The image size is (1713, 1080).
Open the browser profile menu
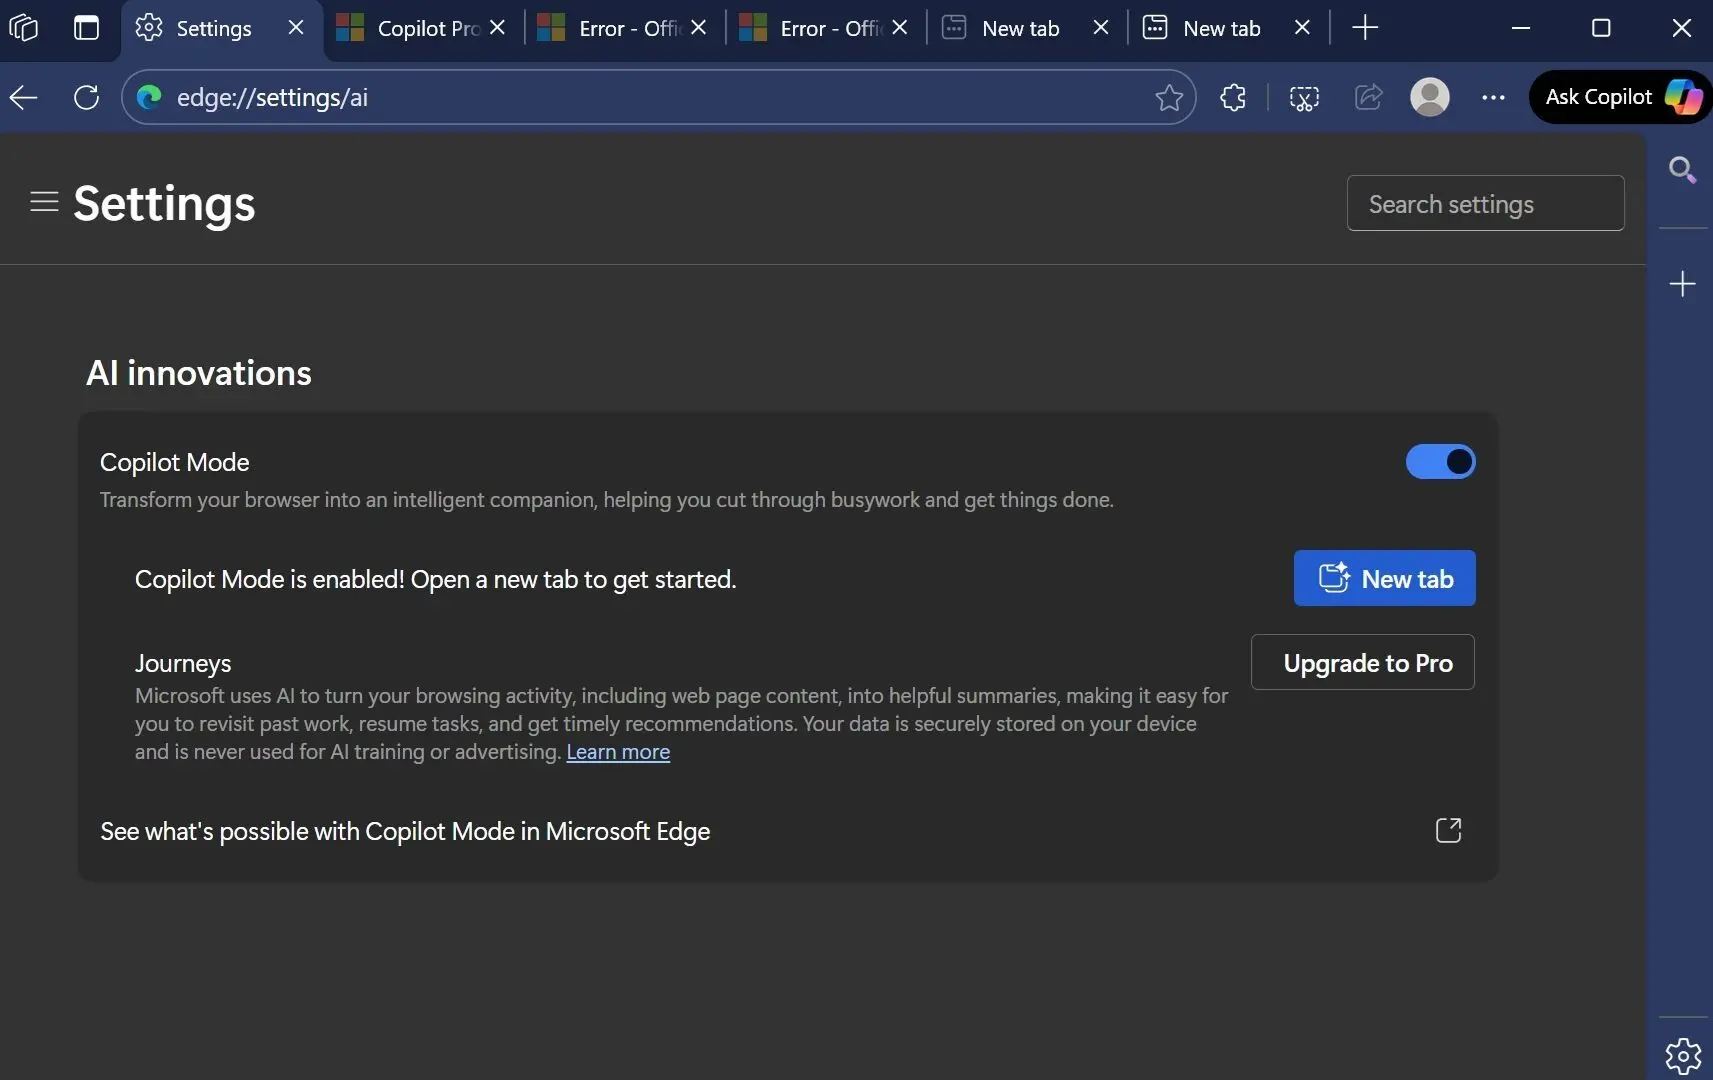tap(1430, 97)
